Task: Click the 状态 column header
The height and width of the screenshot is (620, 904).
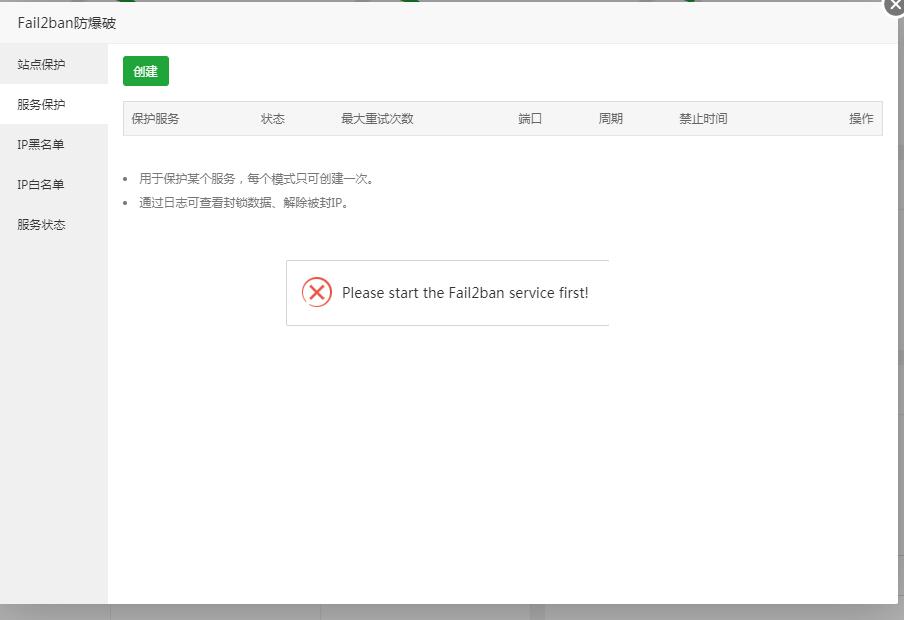Action: (273, 119)
